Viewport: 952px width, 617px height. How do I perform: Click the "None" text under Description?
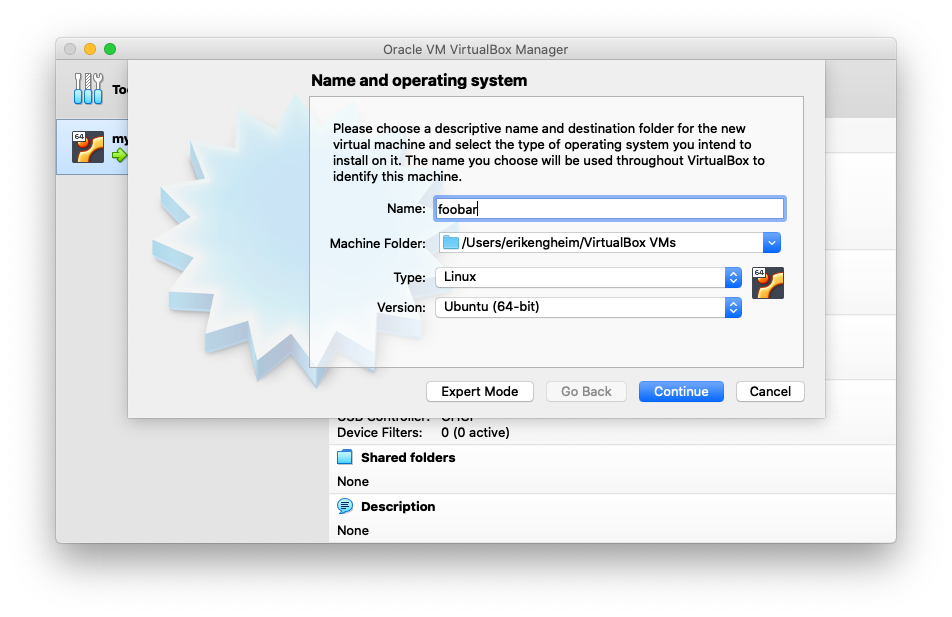353,531
